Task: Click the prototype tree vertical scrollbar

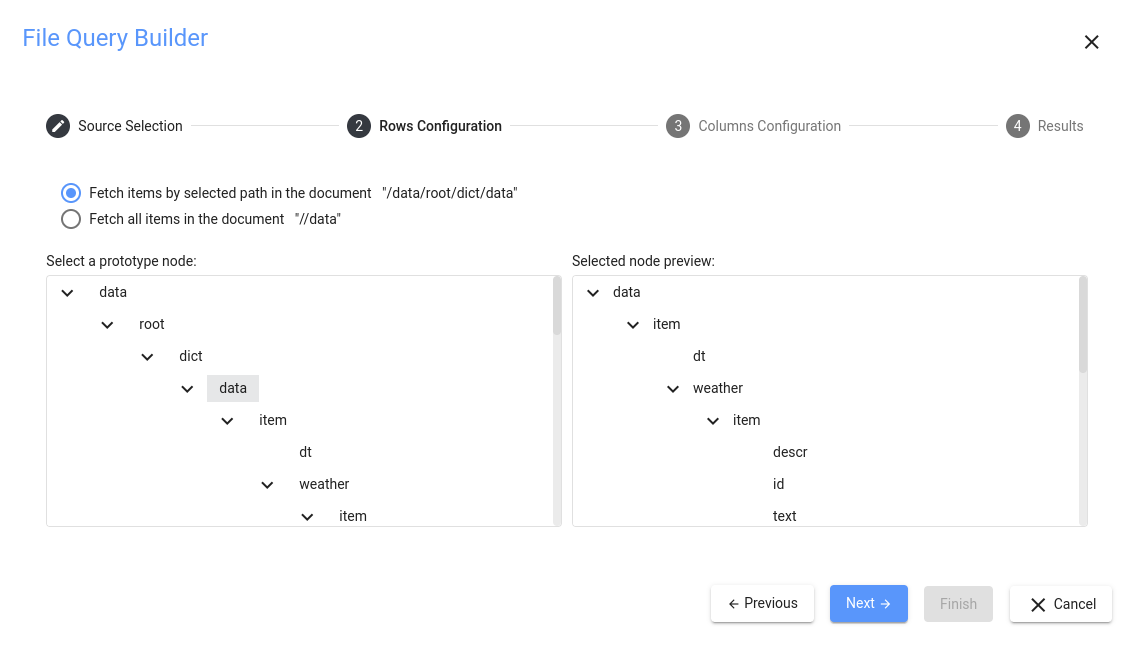Action: pyautogui.click(x=557, y=306)
